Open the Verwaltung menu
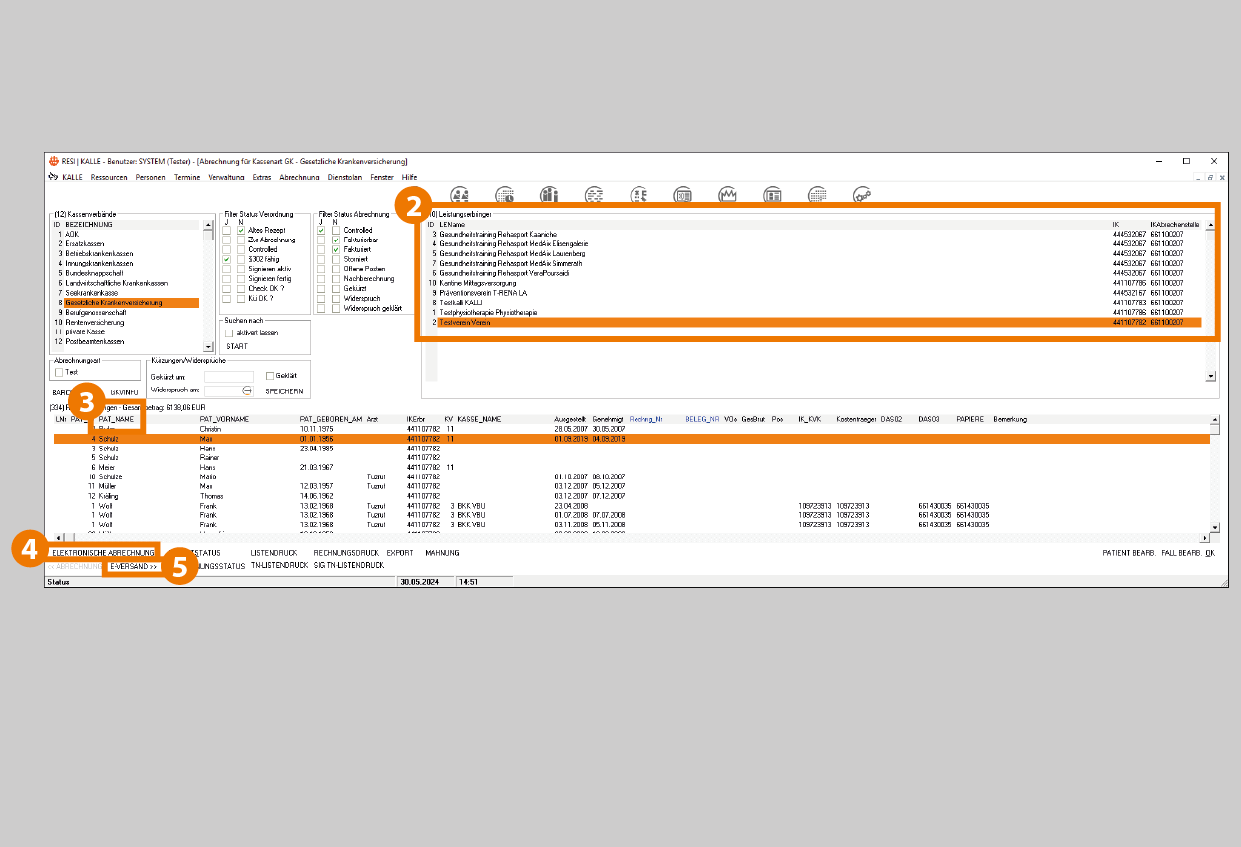1241x847 pixels. 226,177
